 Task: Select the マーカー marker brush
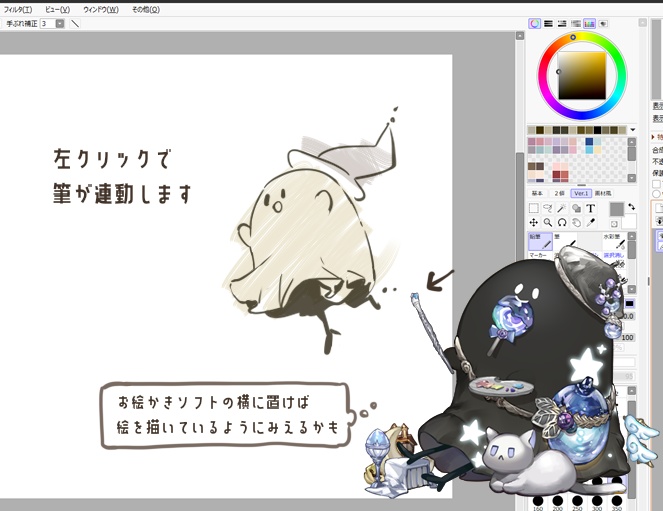coord(540,255)
